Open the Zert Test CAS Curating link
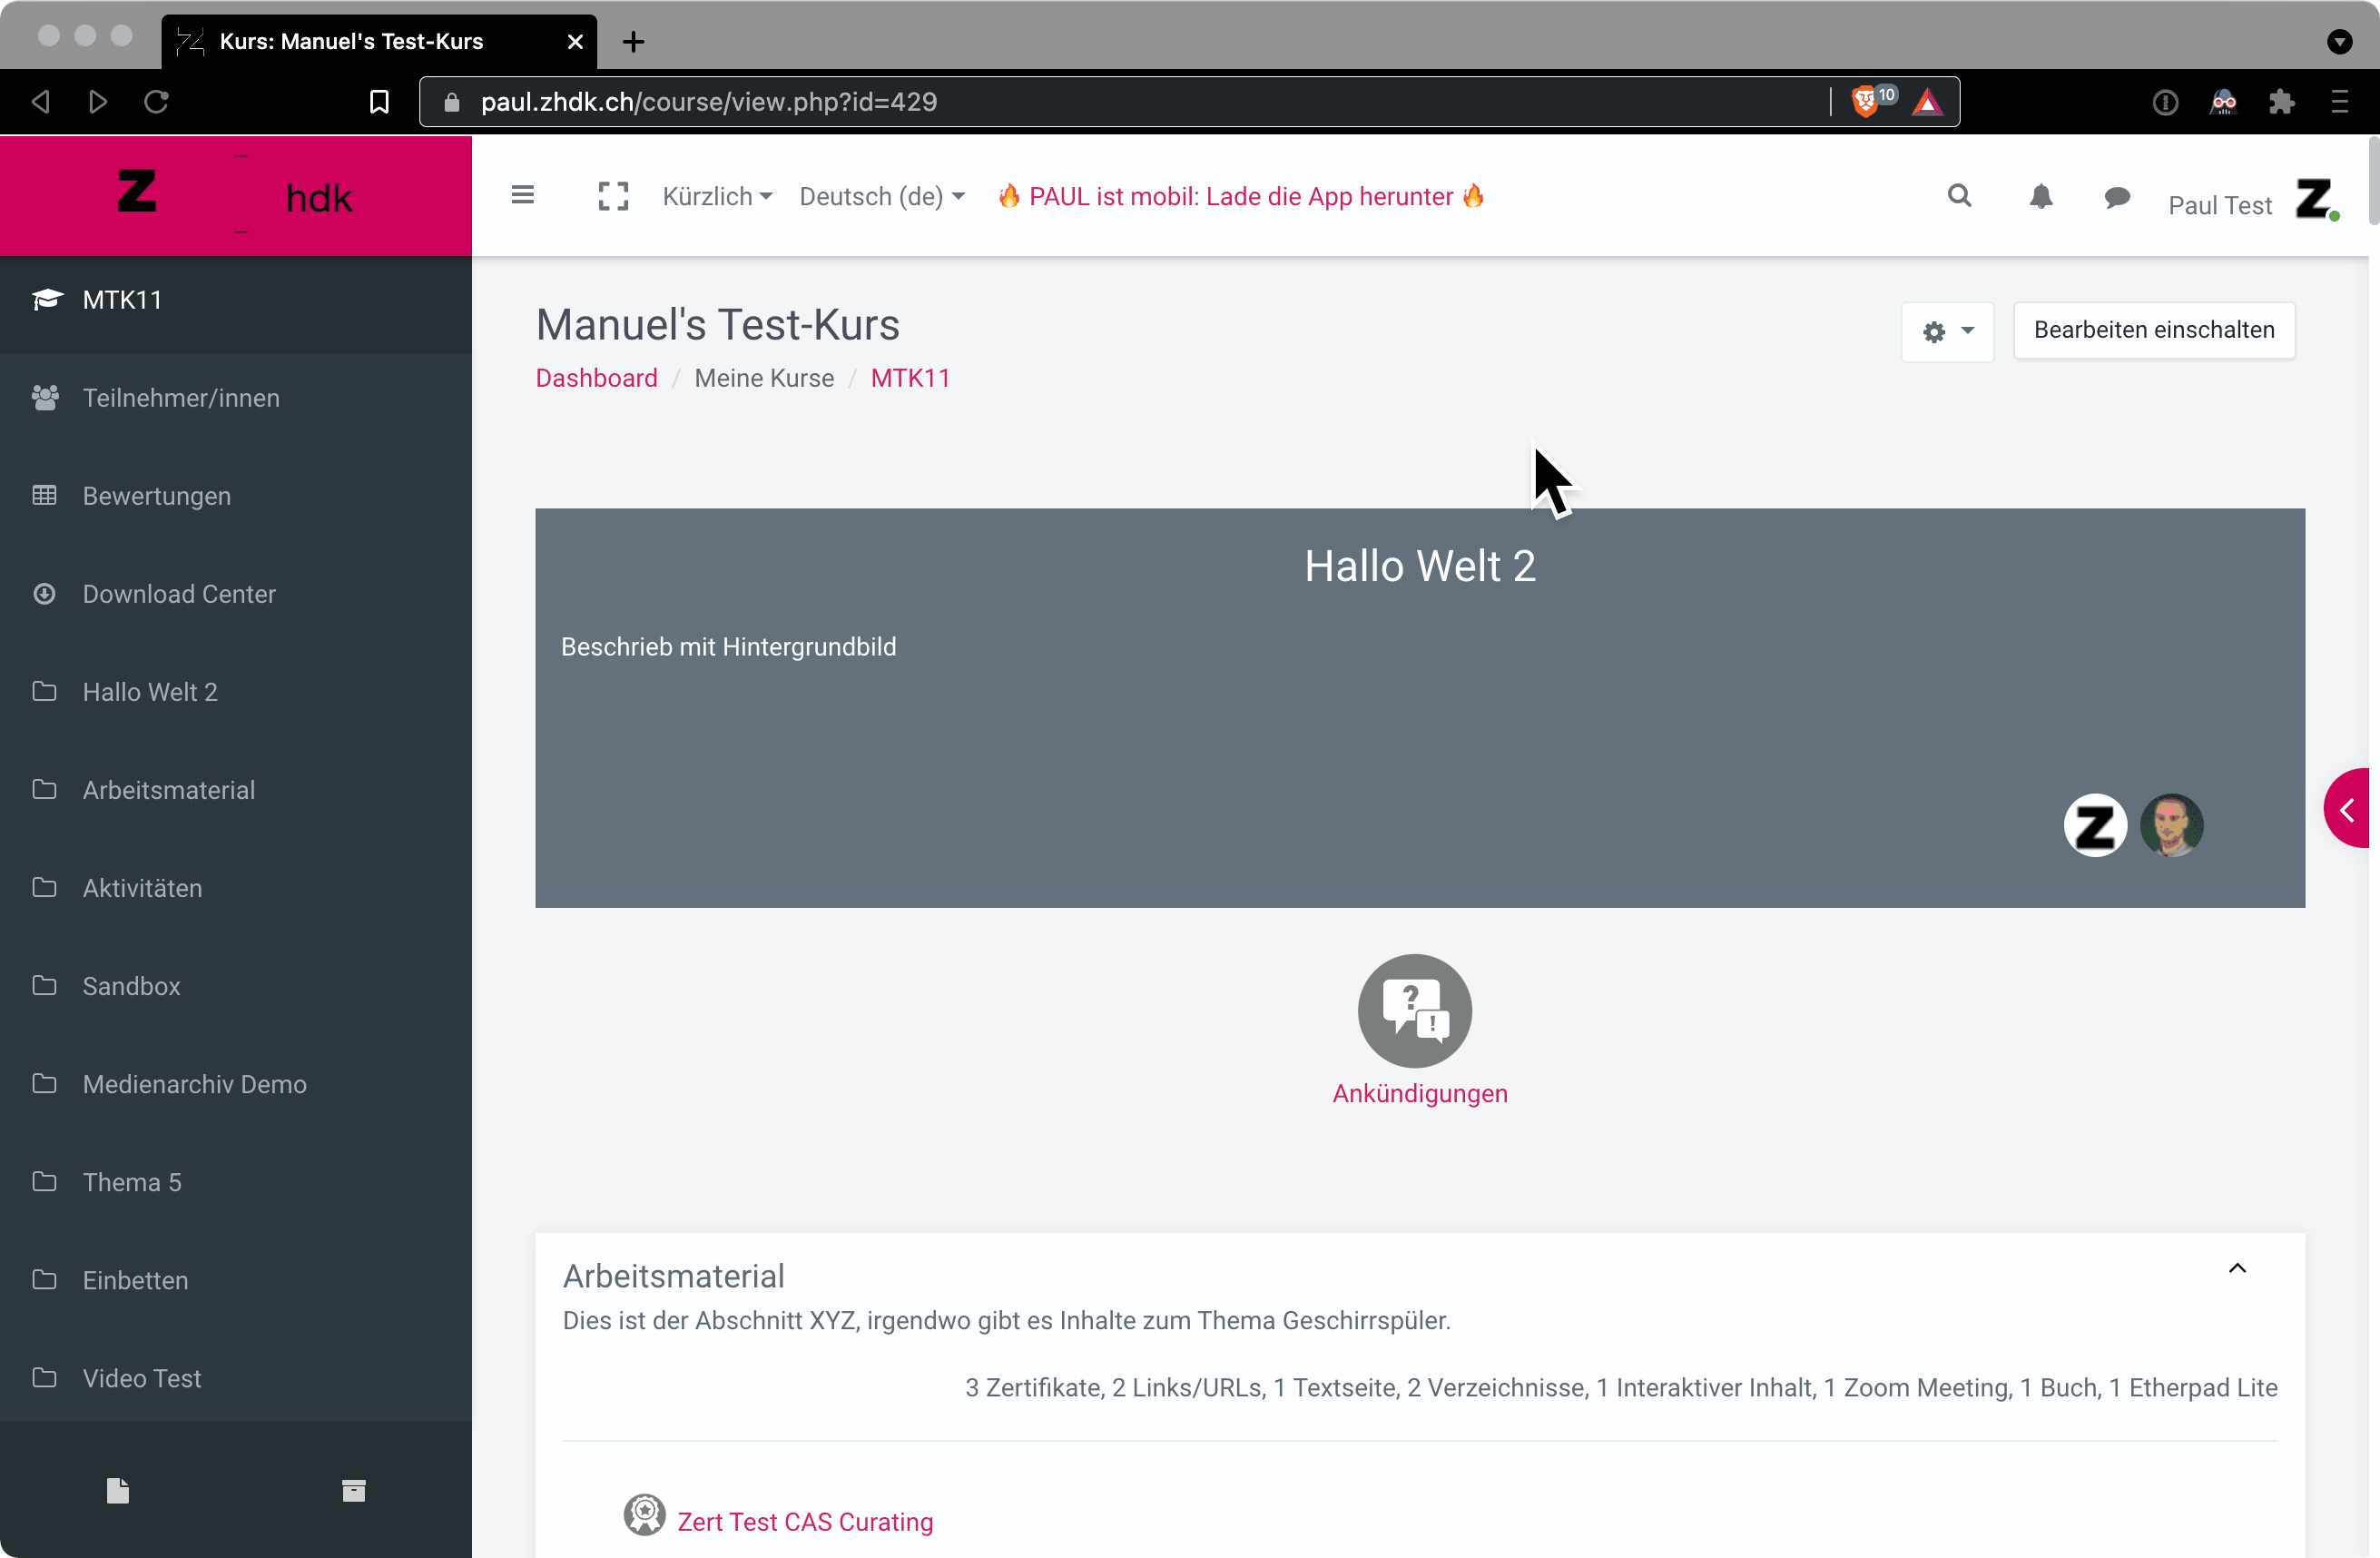 click(805, 1521)
